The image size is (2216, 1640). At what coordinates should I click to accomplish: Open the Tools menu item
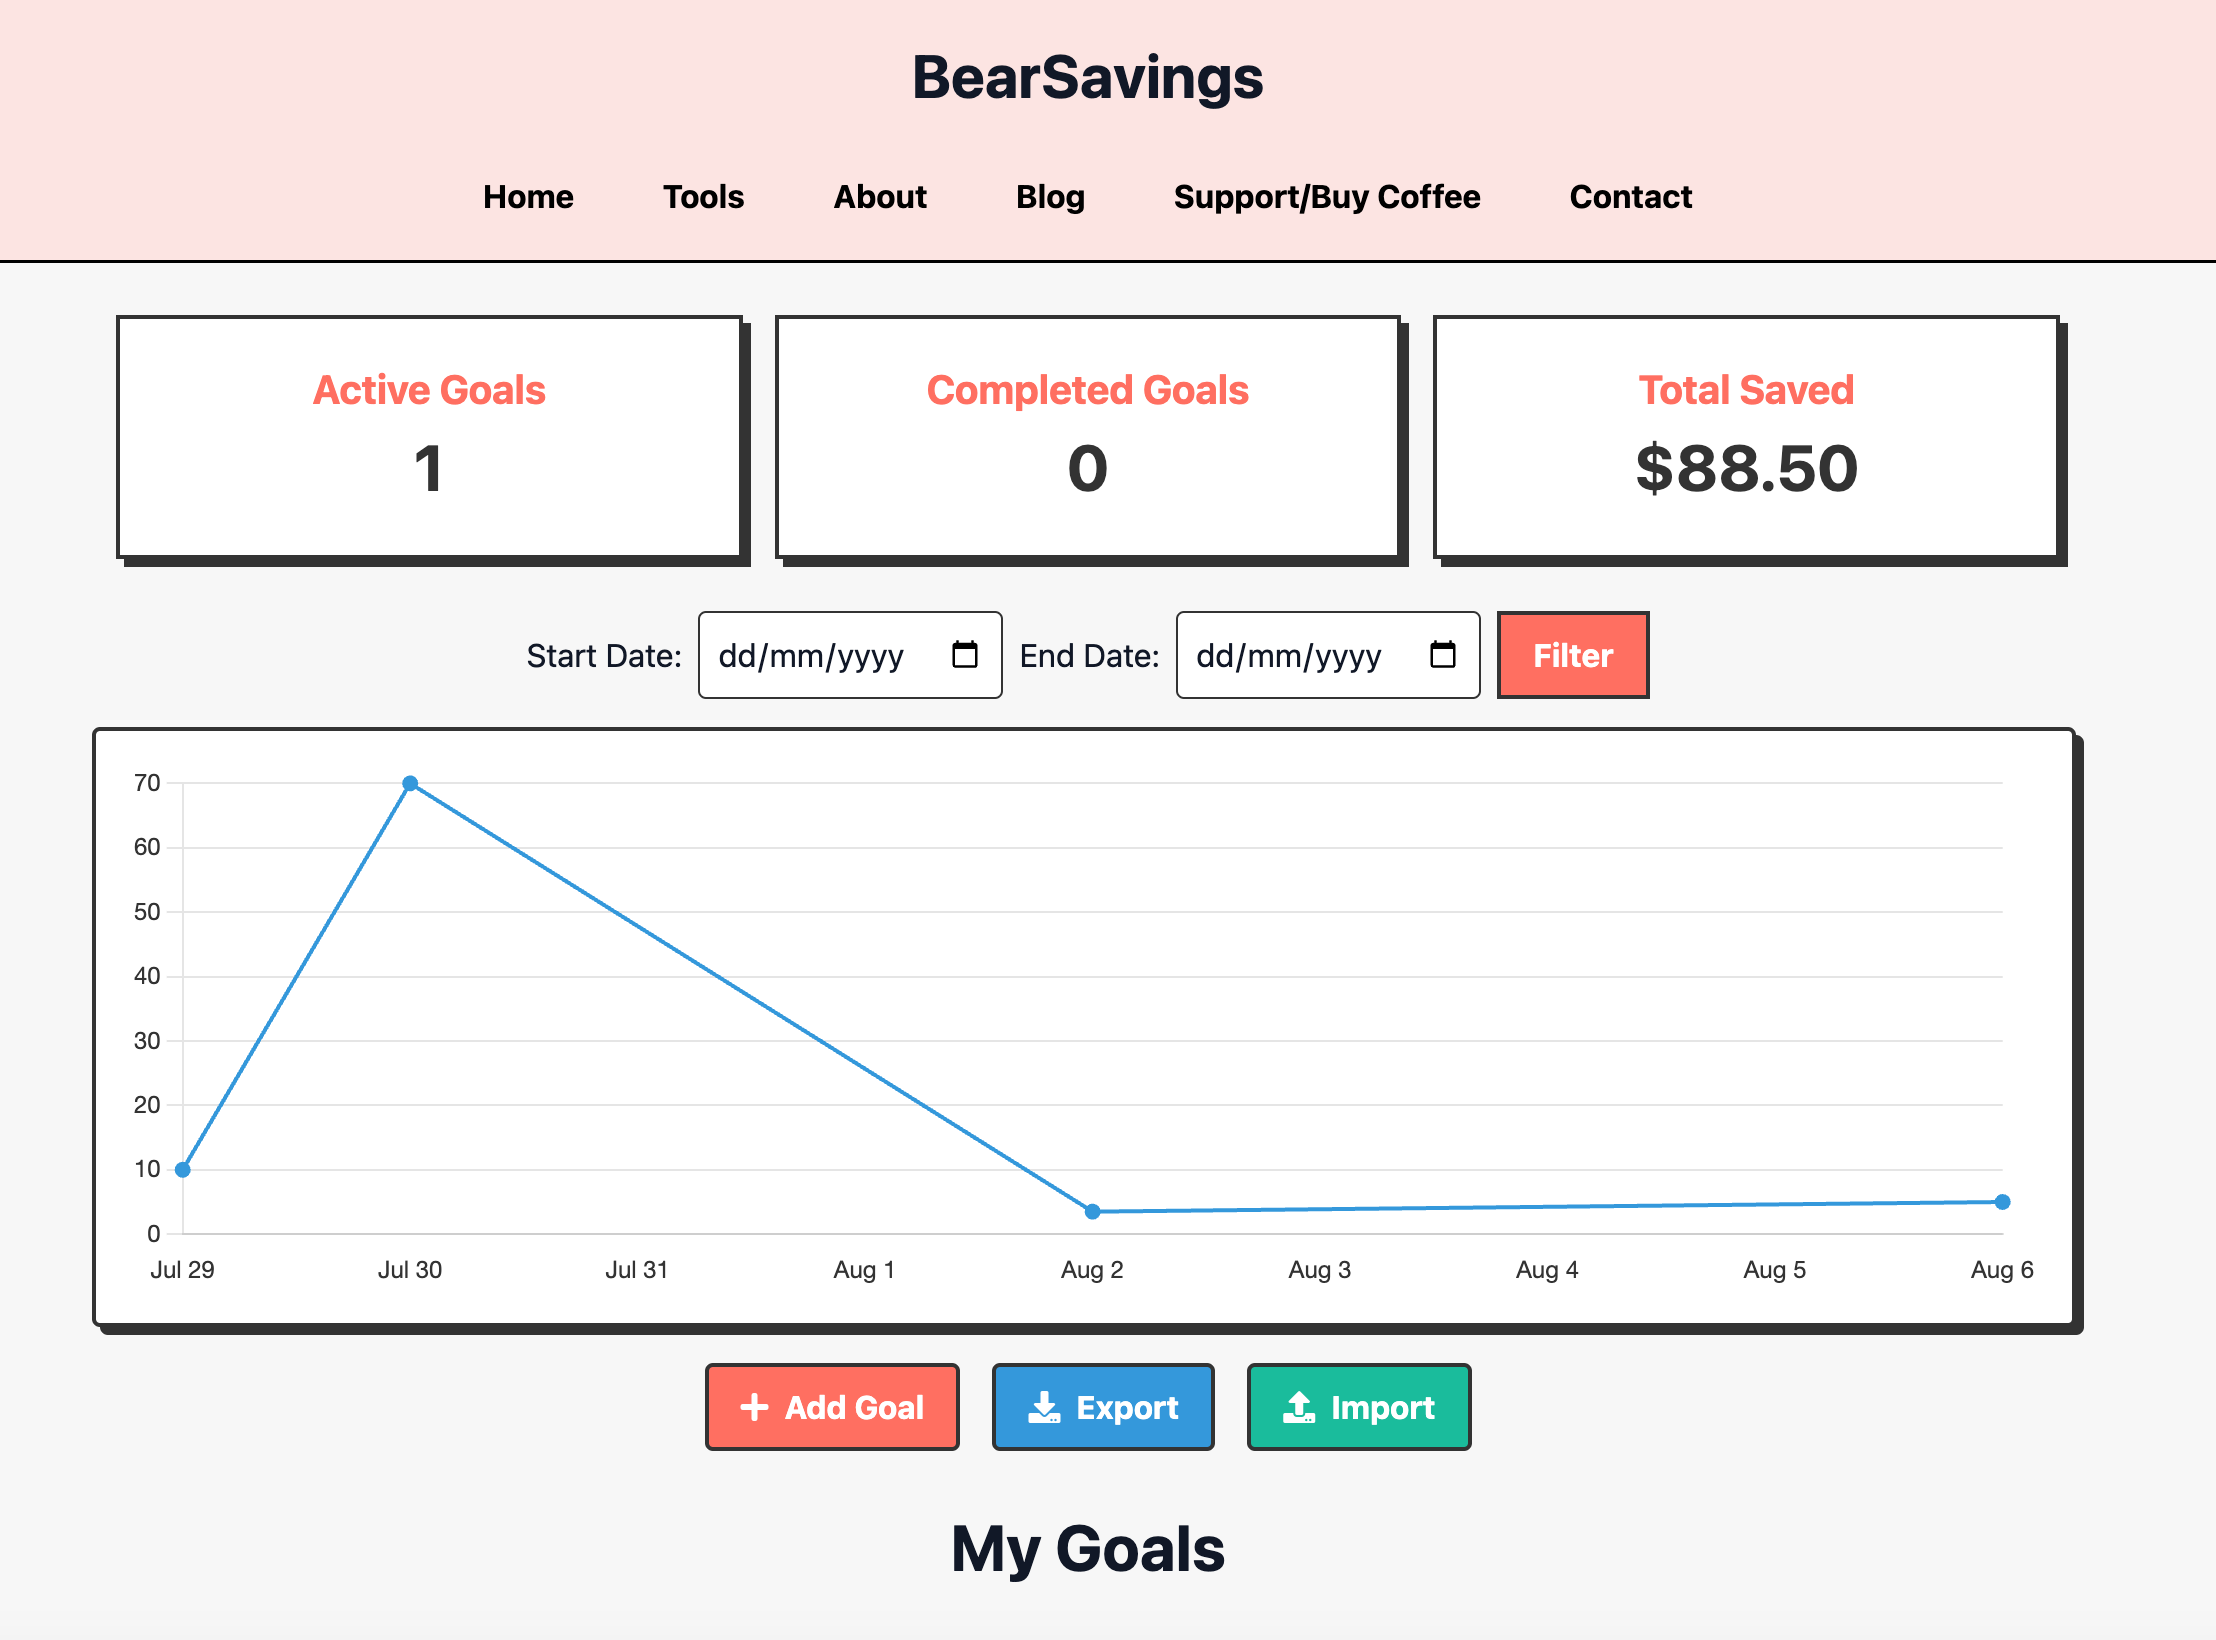tap(703, 197)
